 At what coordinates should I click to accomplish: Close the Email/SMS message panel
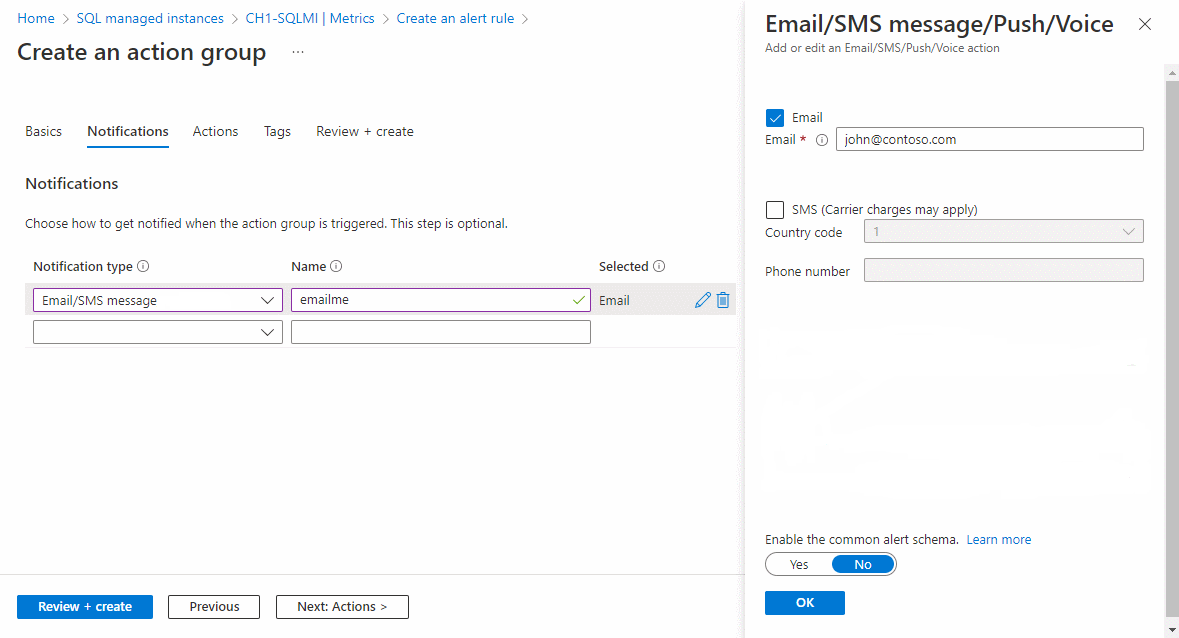[x=1145, y=25]
